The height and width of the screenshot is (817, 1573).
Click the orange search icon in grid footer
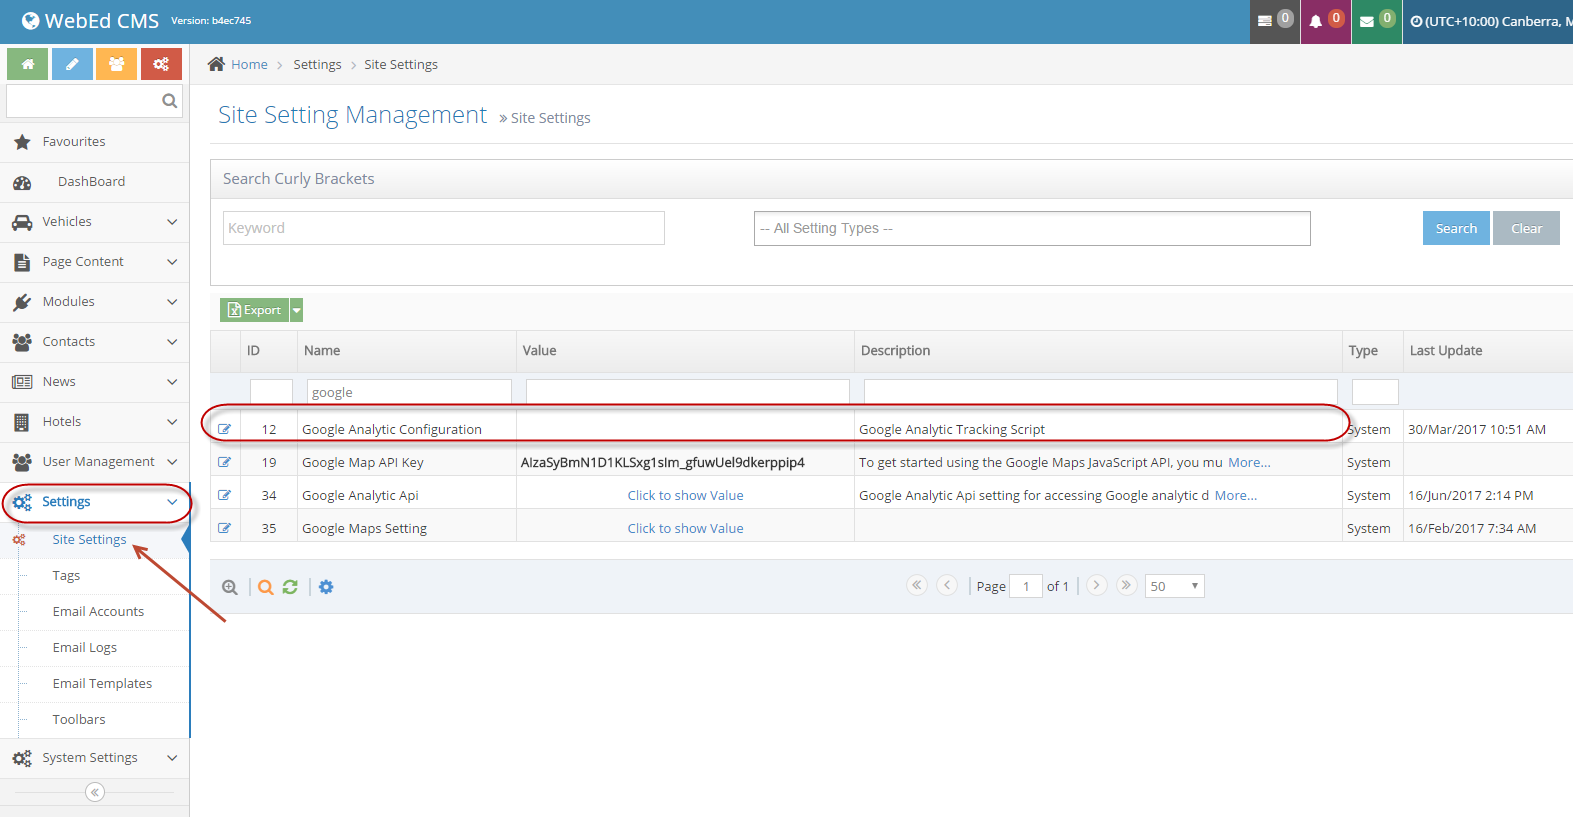click(x=265, y=587)
